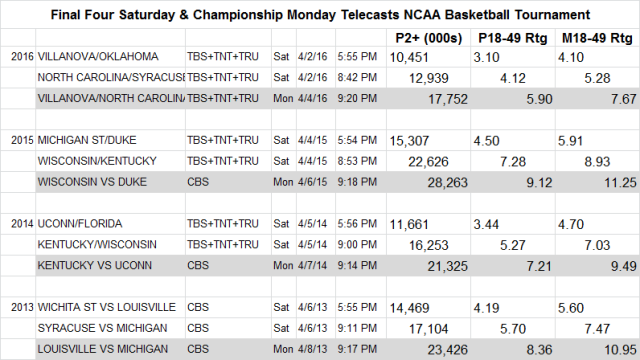Select the 11.25 rating cell
This screenshot has width=640, height=360.
click(597, 182)
